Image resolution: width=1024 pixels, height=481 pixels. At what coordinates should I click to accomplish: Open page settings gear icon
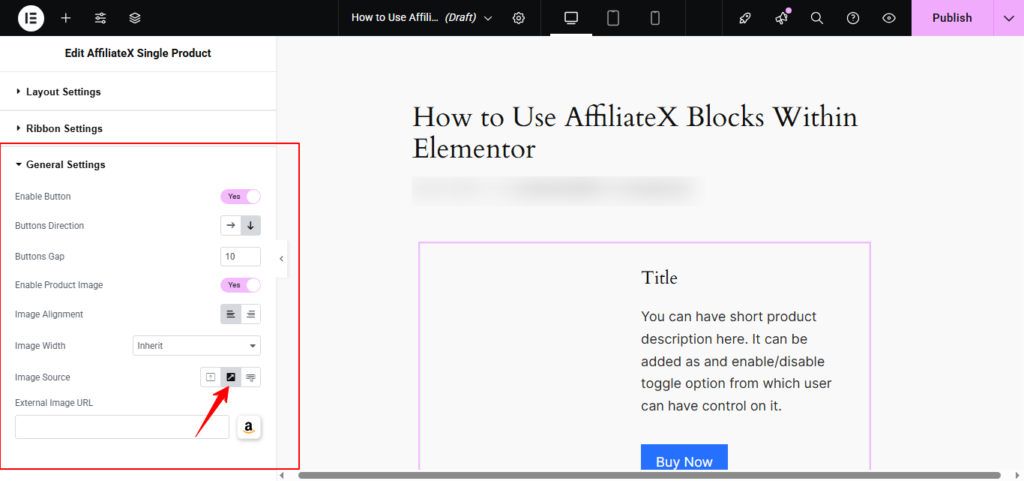pyautogui.click(x=518, y=18)
